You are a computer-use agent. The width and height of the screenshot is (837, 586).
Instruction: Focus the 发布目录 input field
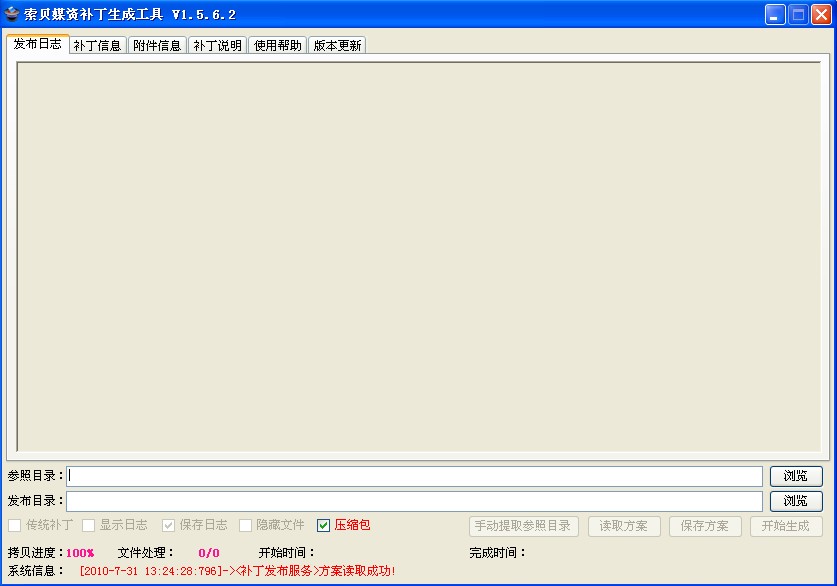pyautogui.click(x=414, y=501)
